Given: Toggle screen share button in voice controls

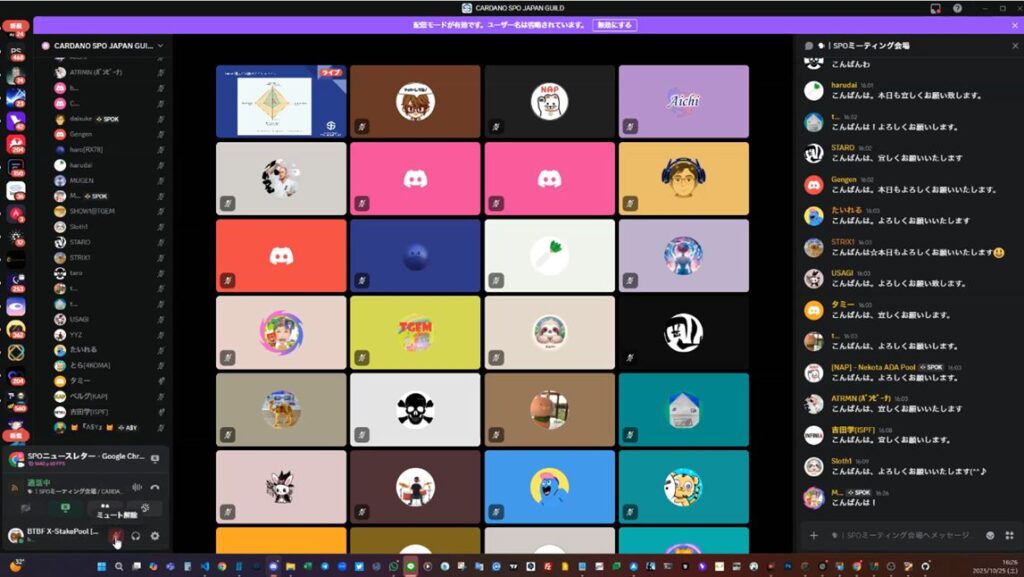Looking at the screenshot, I should (x=66, y=509).
